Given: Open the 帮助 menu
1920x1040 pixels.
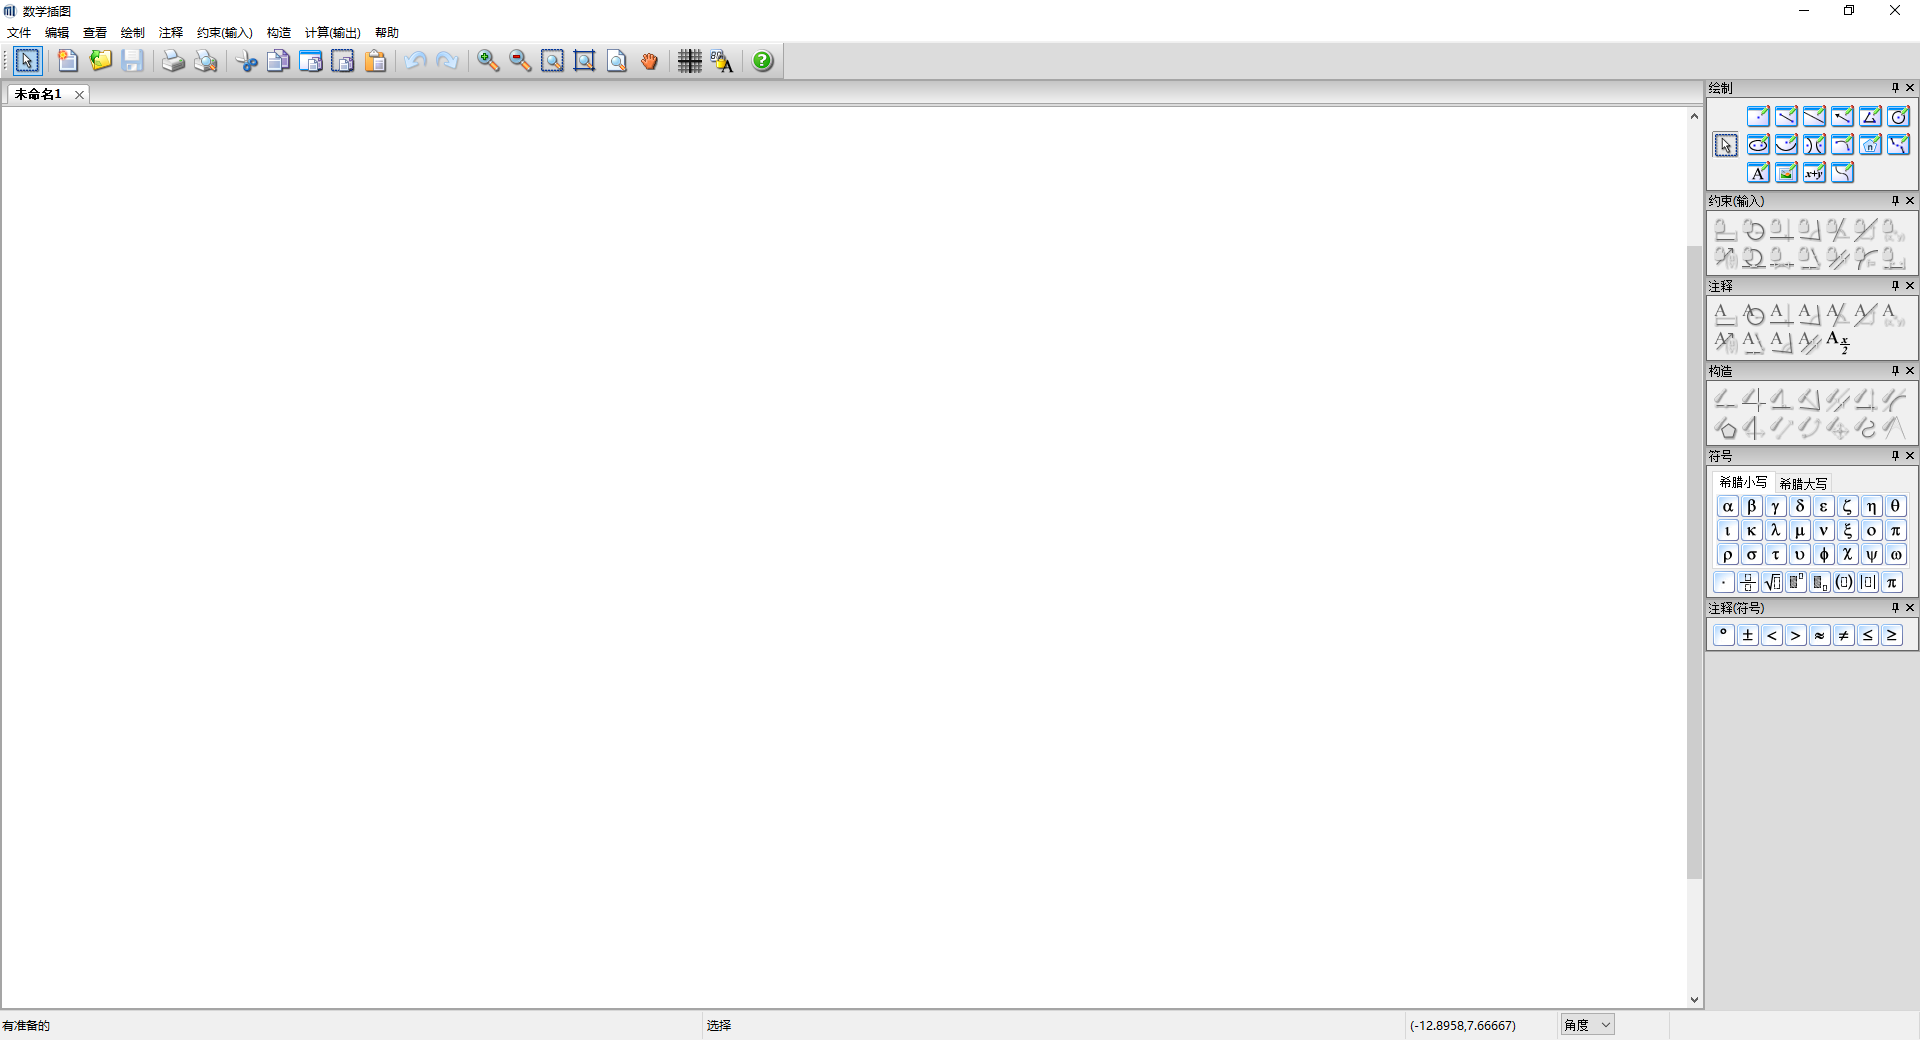Looking at the screenshot, I should click(387, 33).
